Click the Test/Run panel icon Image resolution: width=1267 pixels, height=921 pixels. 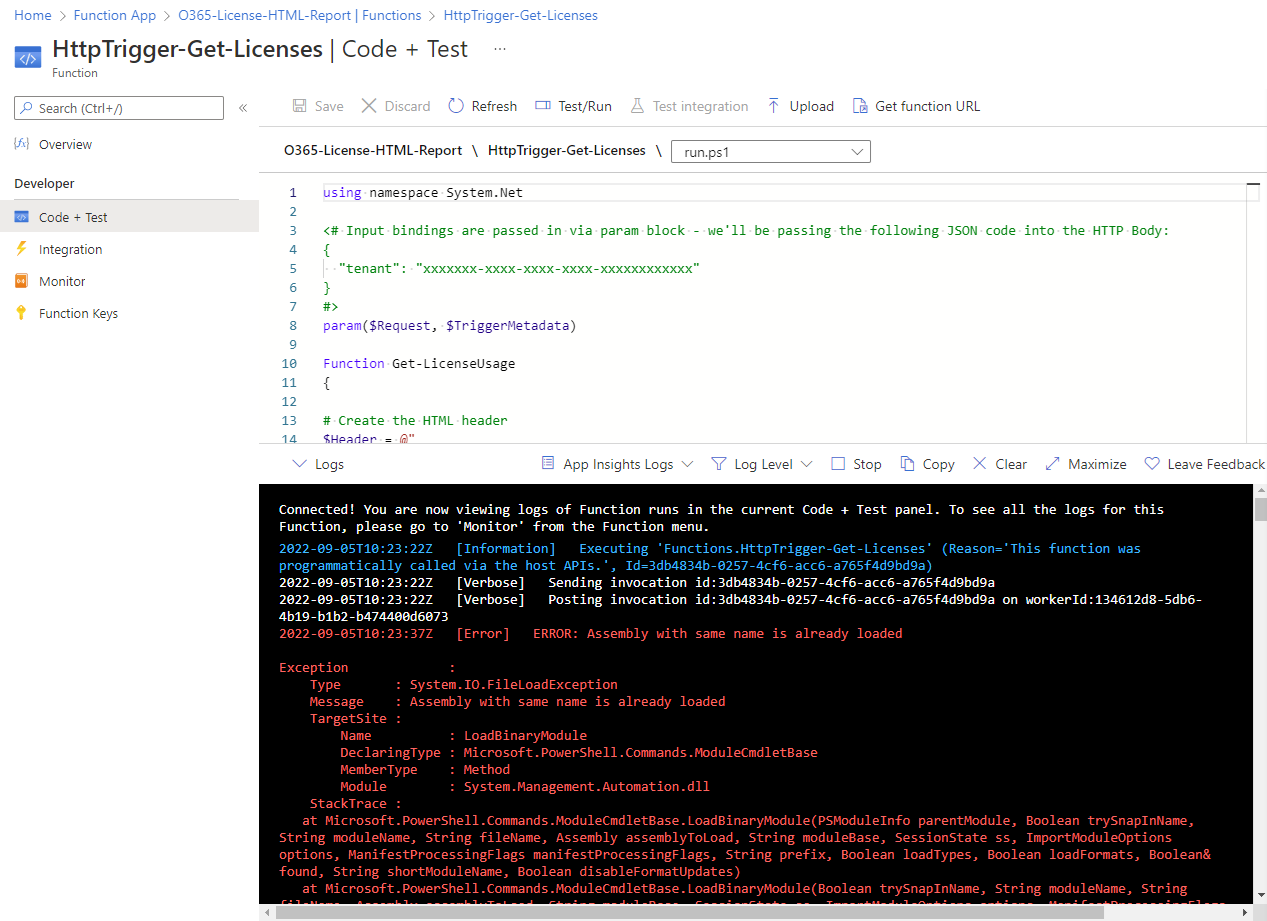[543, 106]
